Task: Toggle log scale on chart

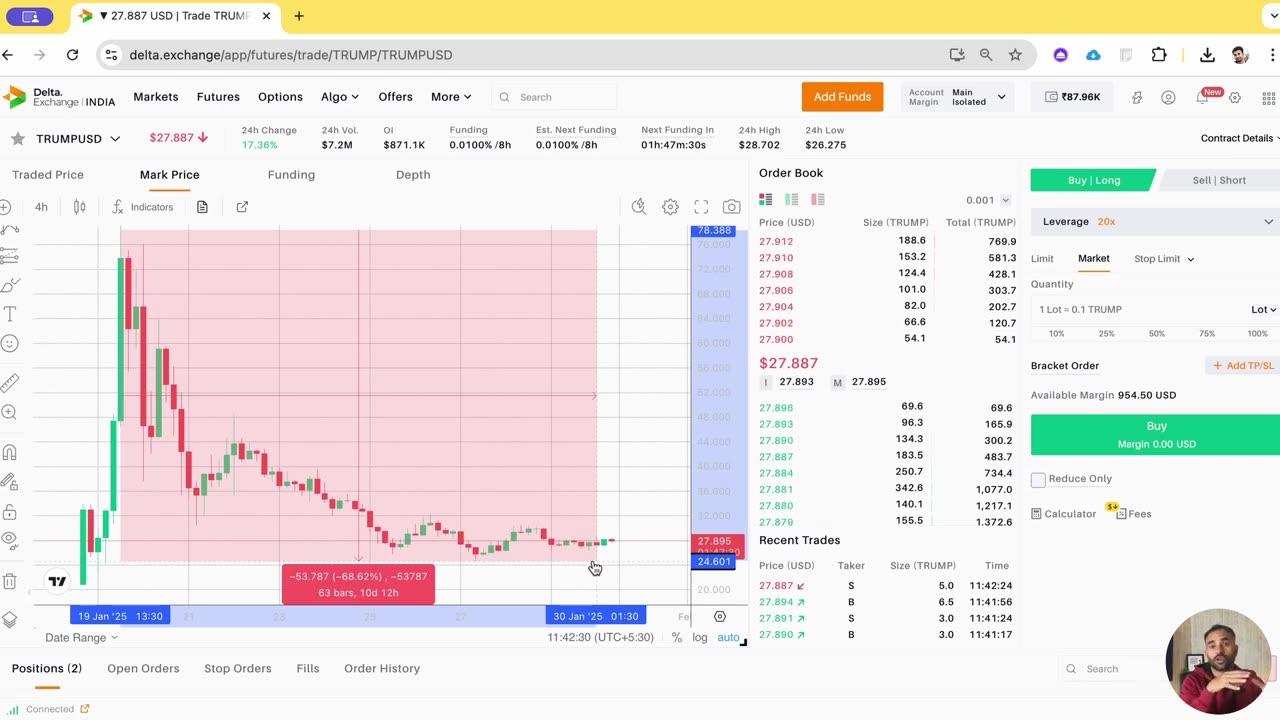Action: pyautogui.click(x=700, y=637)
